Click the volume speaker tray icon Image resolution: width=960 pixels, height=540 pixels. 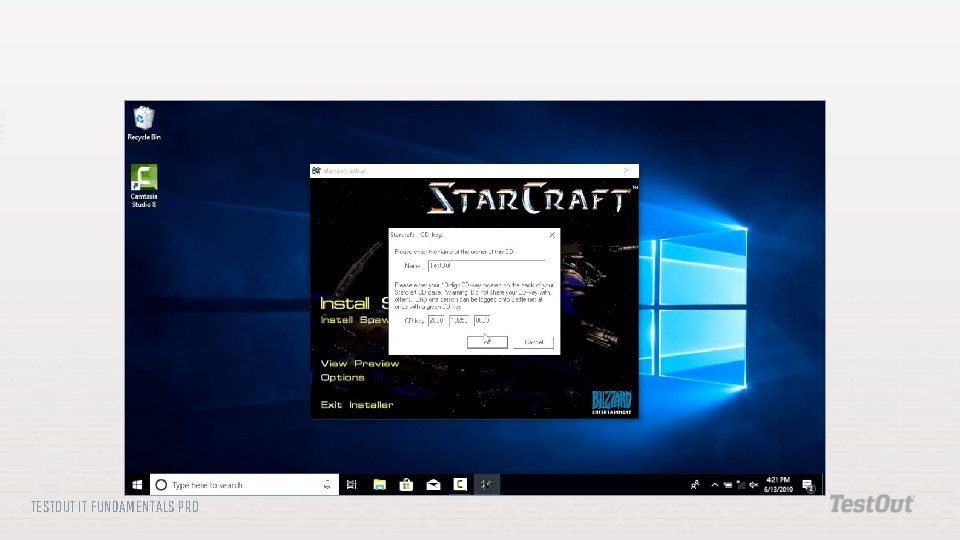[754, 485]
